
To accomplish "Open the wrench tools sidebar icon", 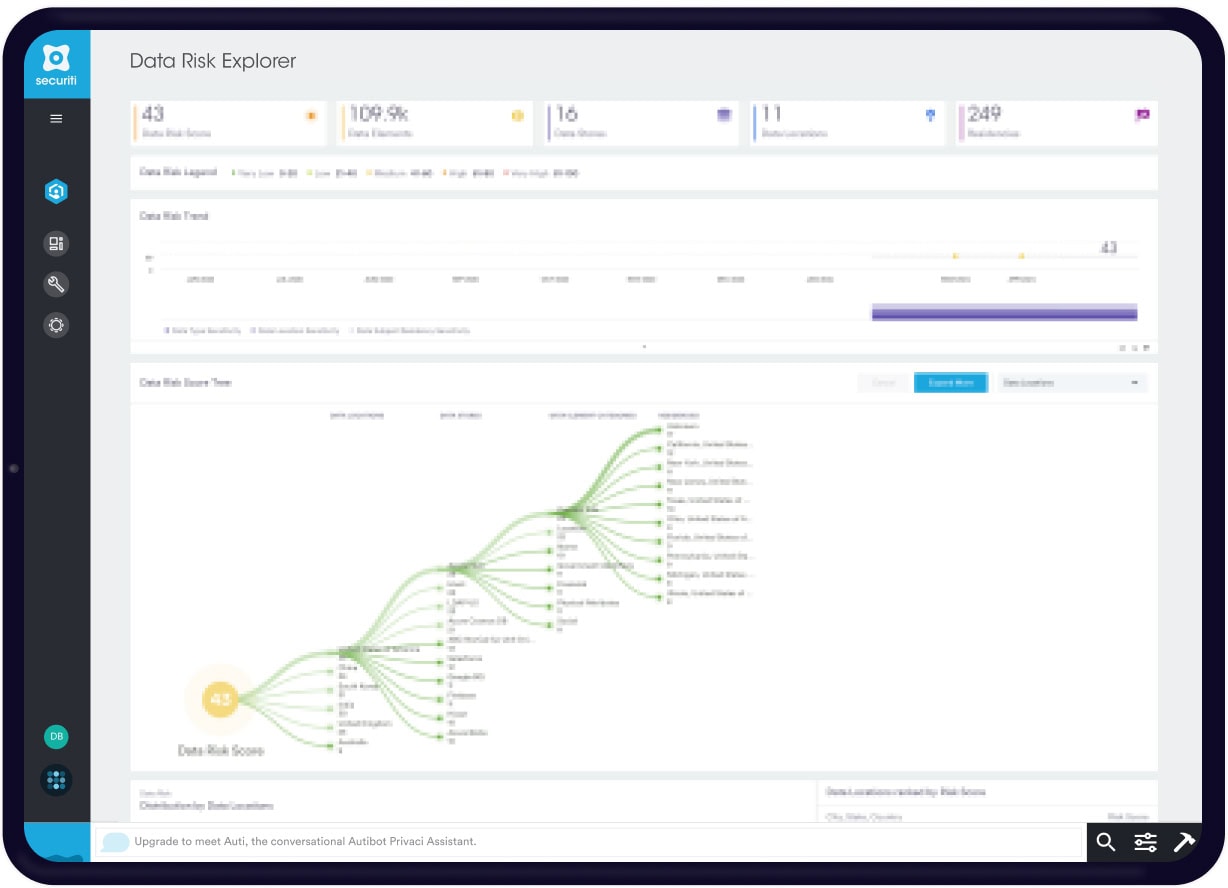I will (x=56, y=284).
